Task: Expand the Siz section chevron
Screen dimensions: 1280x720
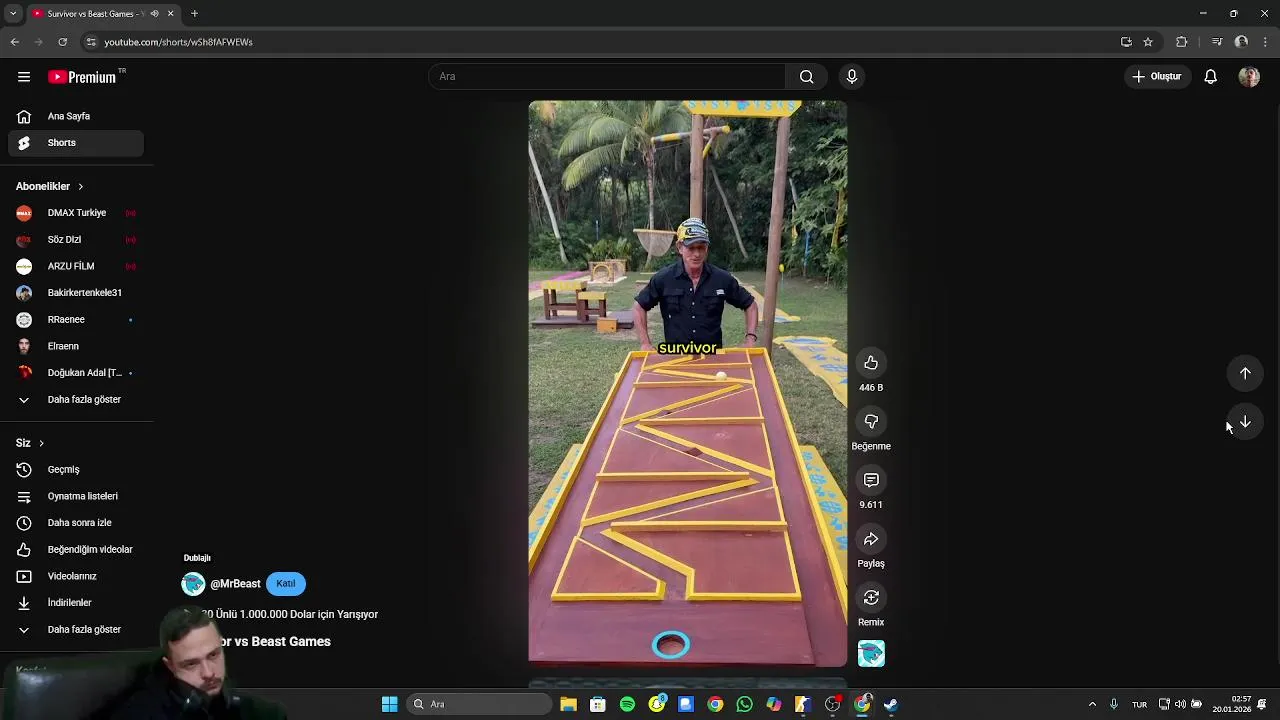Action: coord(41,443)
